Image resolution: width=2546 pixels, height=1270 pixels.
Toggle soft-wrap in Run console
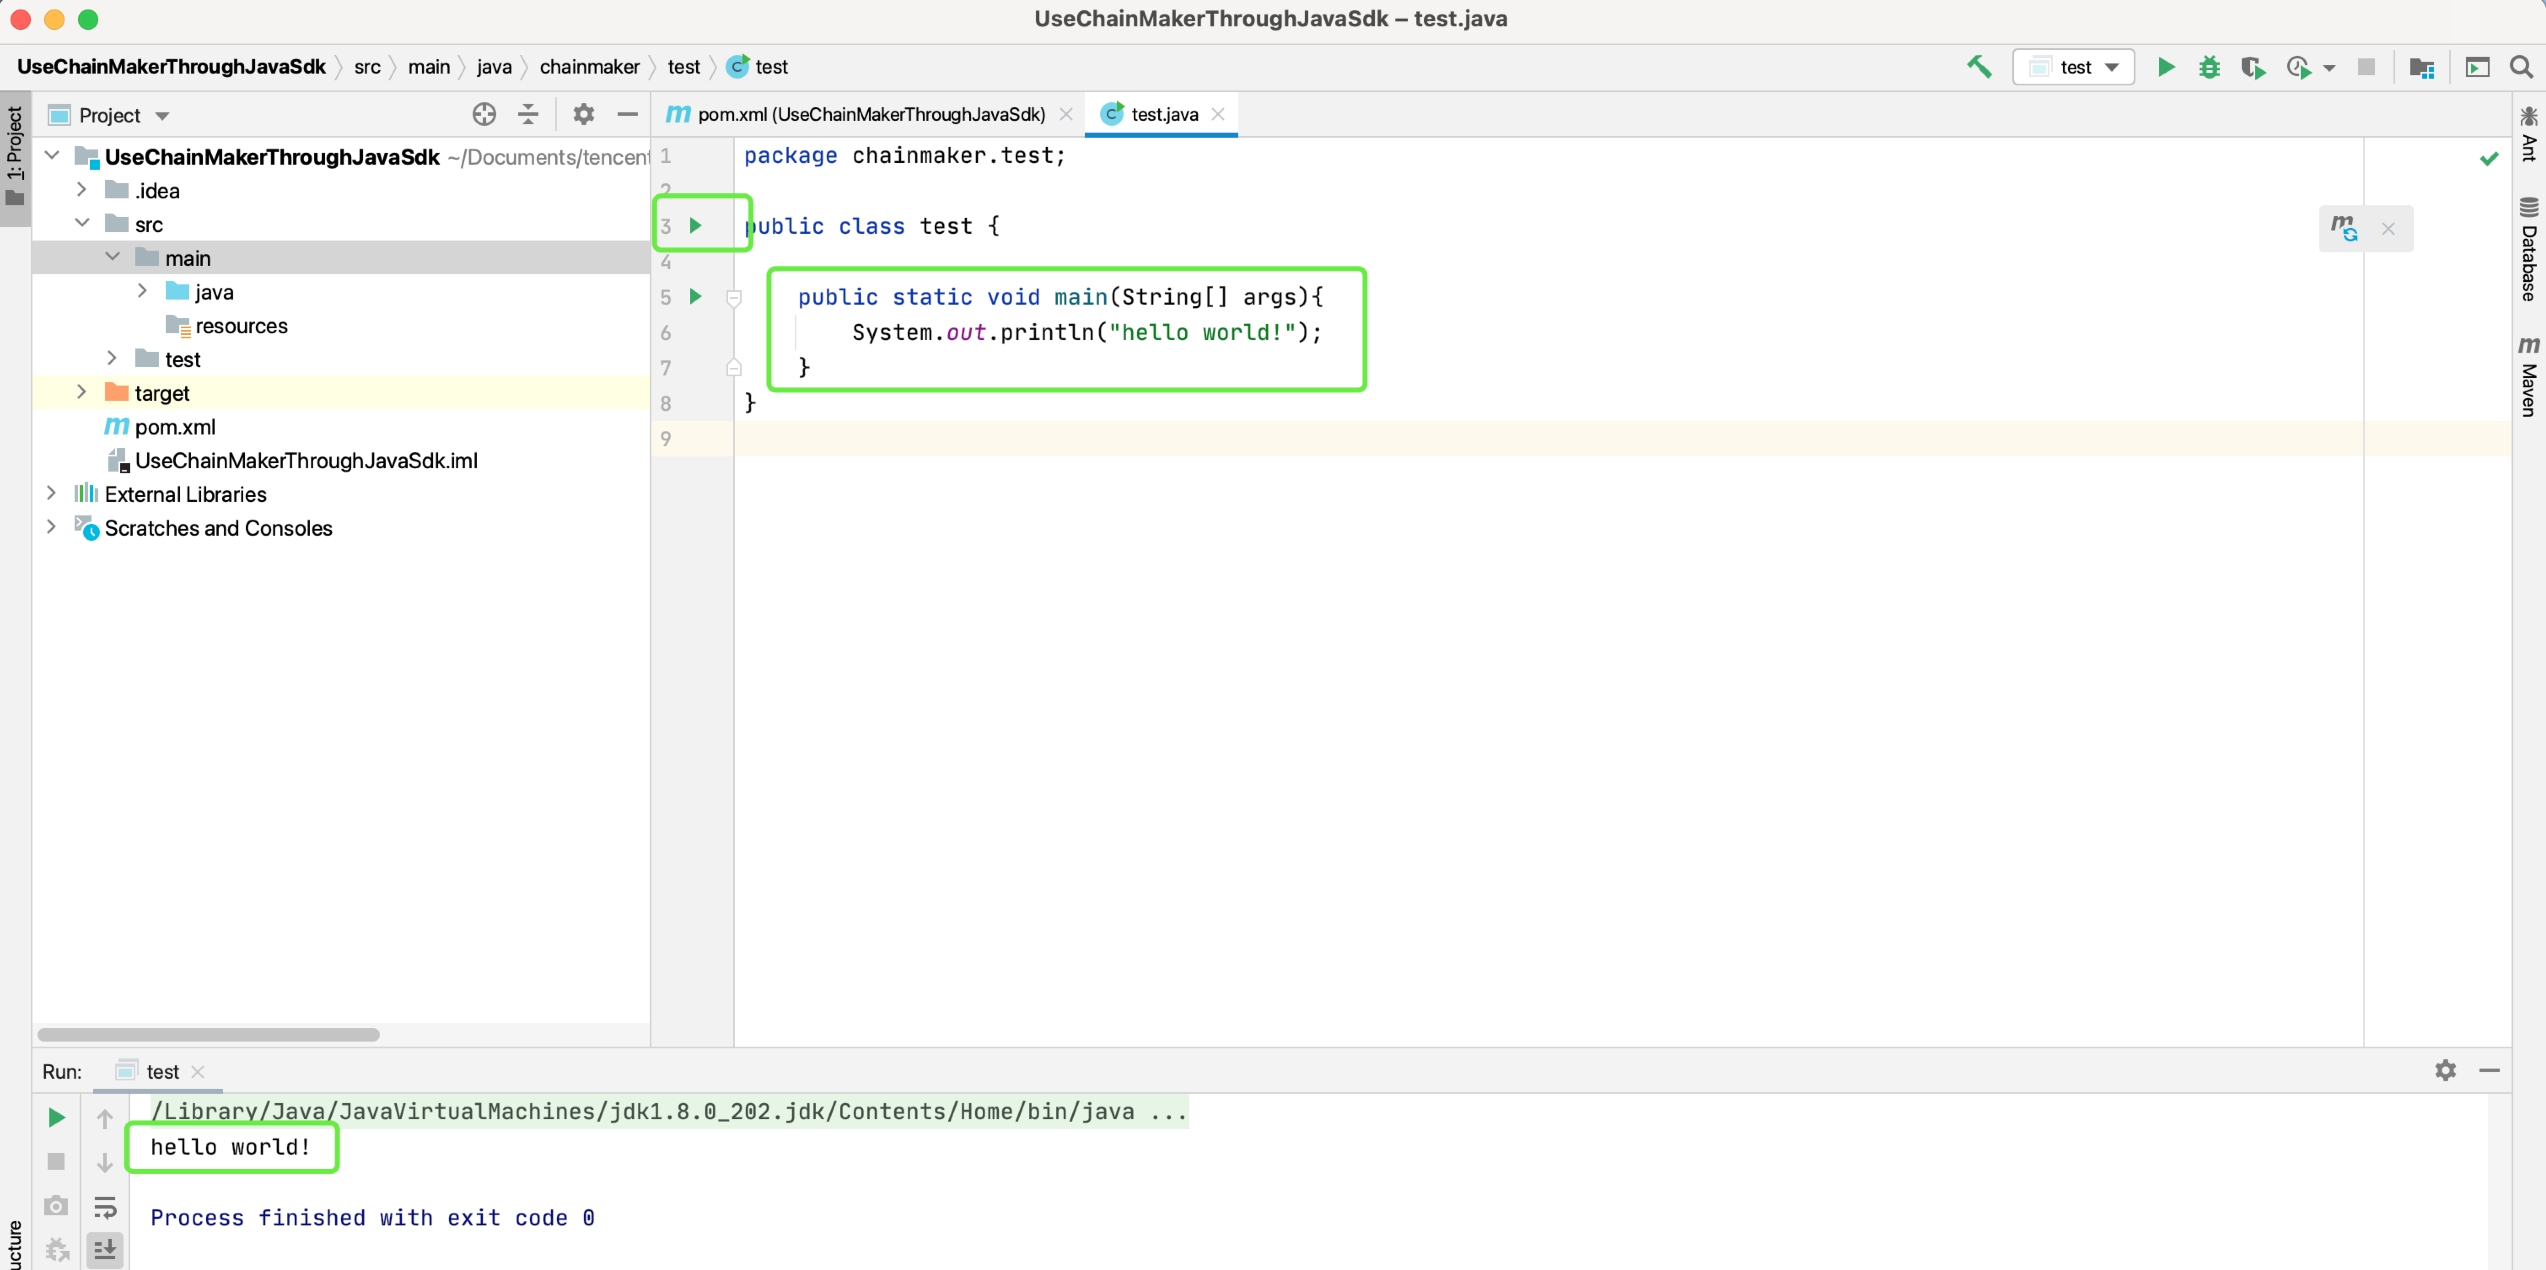(105, 1207)
